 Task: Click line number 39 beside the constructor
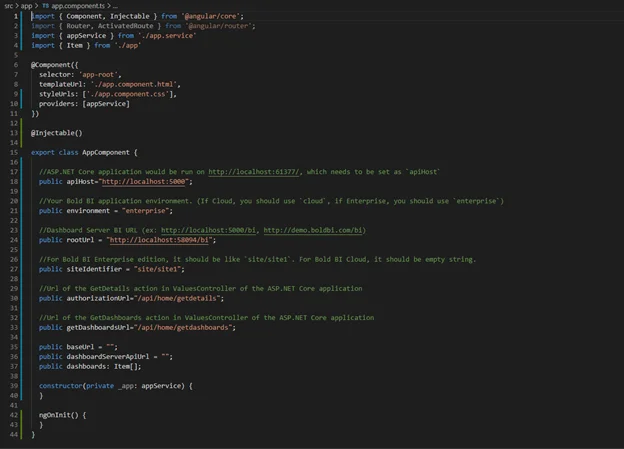tap(18, 385)
